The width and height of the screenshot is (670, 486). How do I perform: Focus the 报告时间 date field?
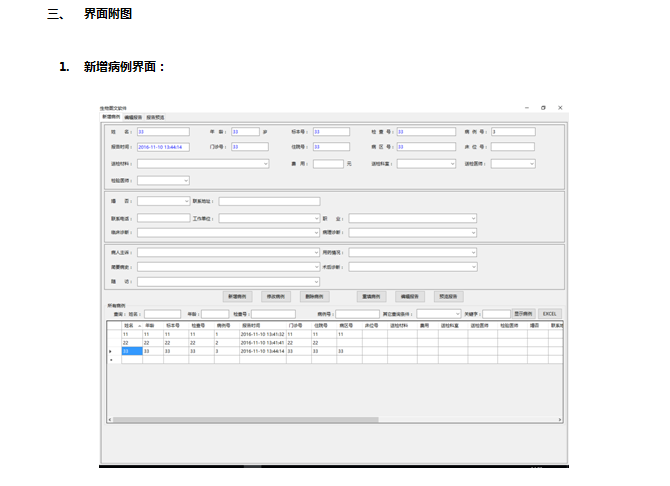[x=161, y=147]
